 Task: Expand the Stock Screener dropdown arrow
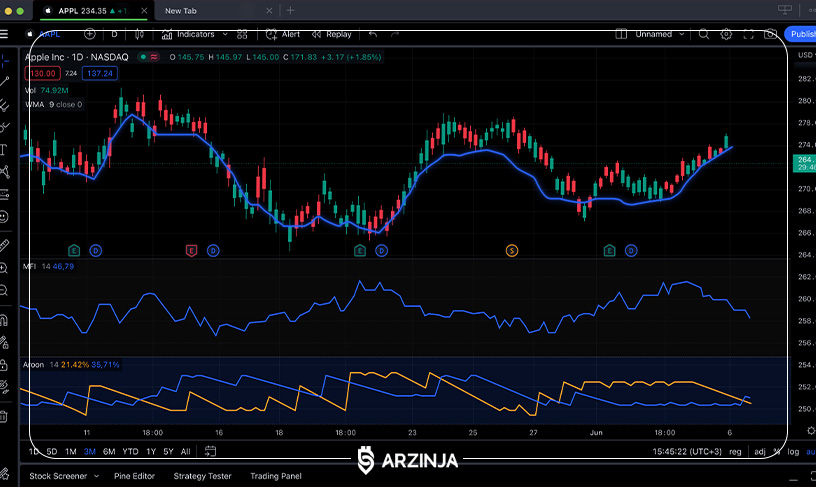pos(96,476)
